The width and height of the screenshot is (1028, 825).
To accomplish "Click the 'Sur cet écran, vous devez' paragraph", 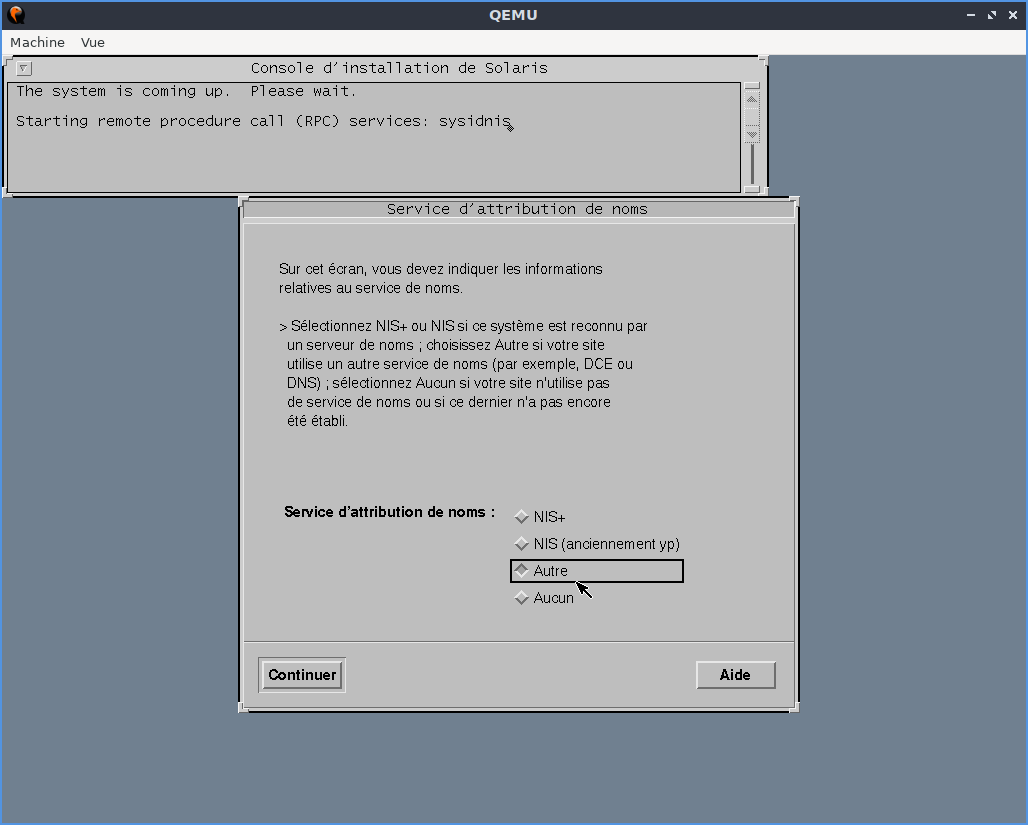I will point(441,279).
